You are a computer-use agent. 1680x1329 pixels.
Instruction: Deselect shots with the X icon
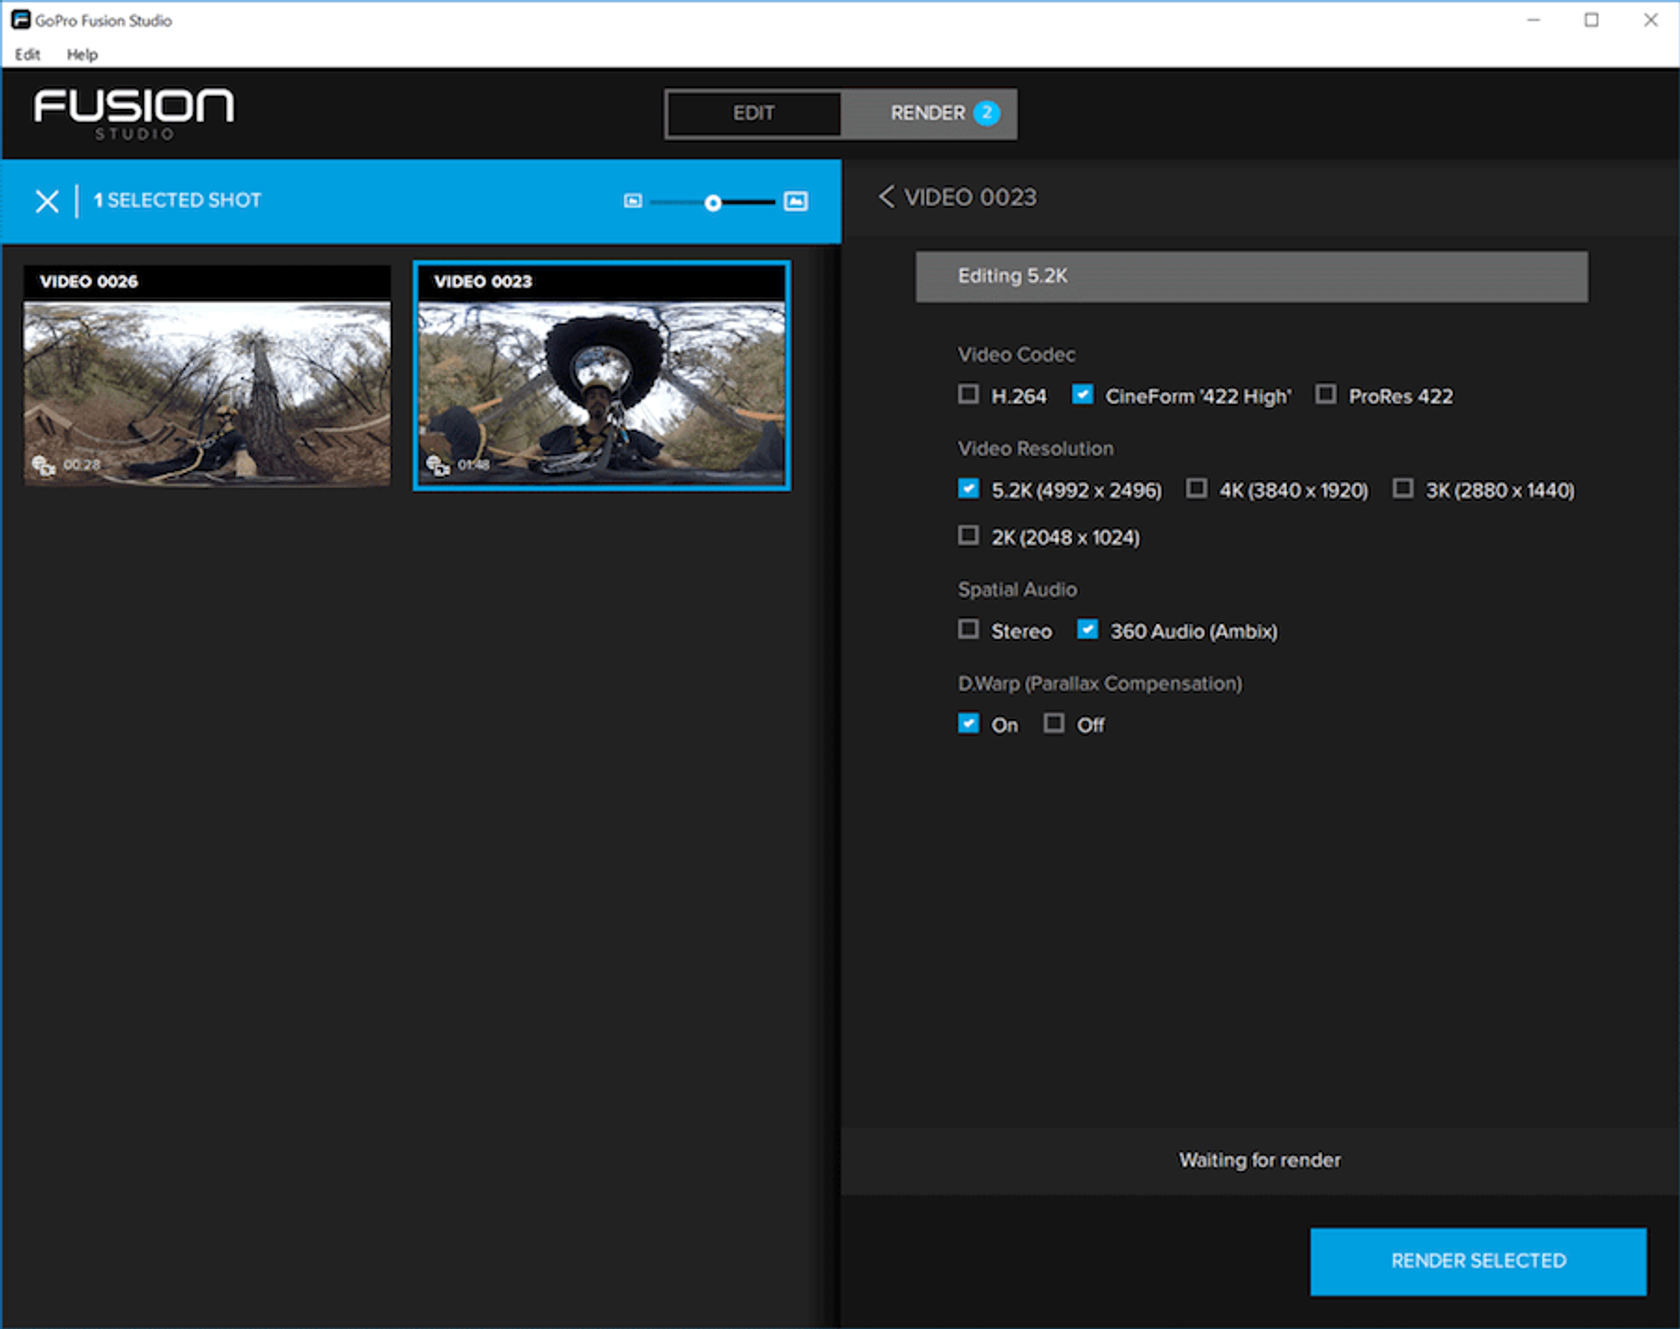[46, 201]
